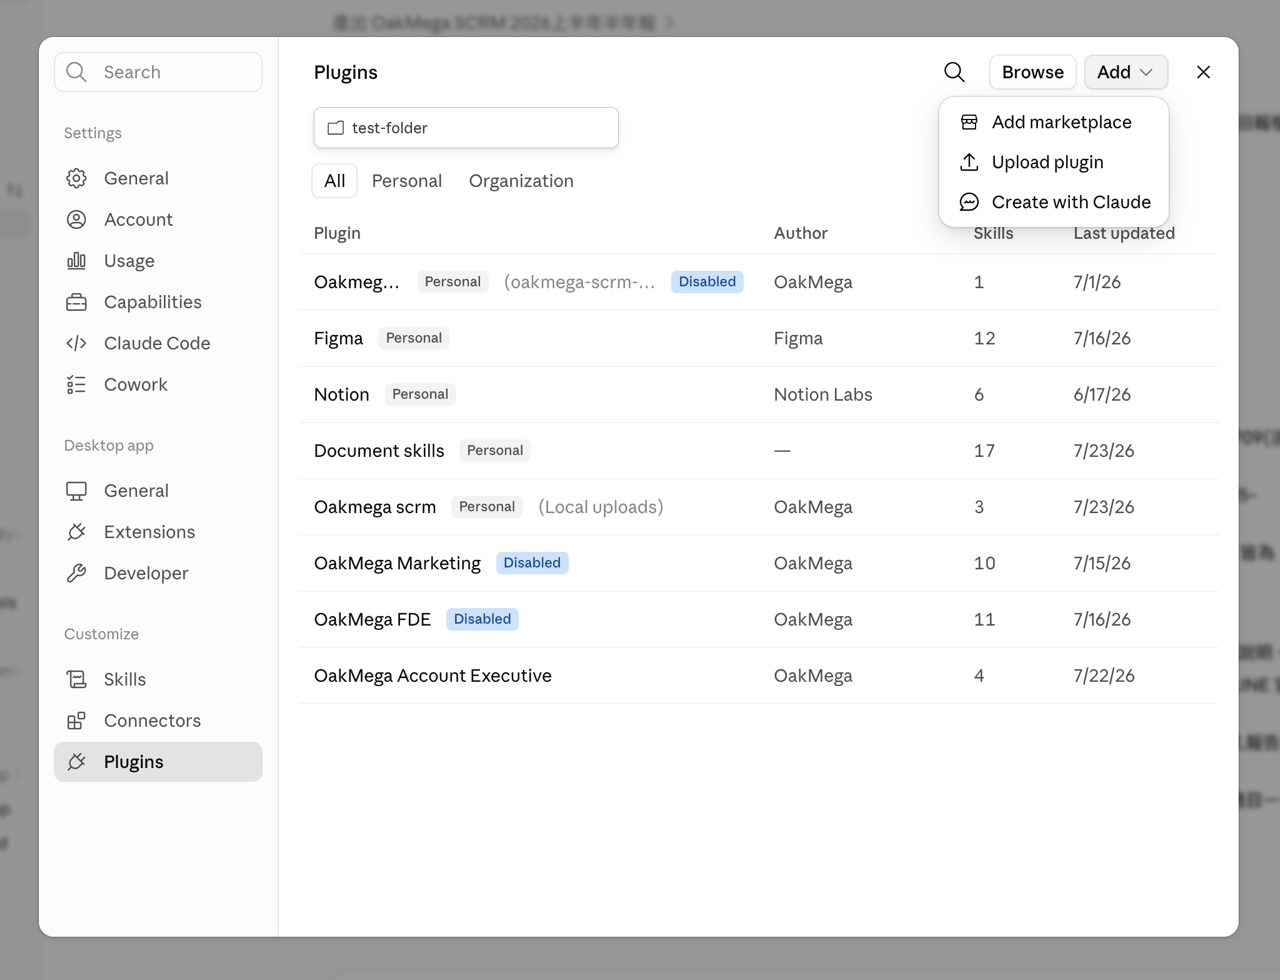Open Plugins in the sidebar

click(x=158, y=762)
